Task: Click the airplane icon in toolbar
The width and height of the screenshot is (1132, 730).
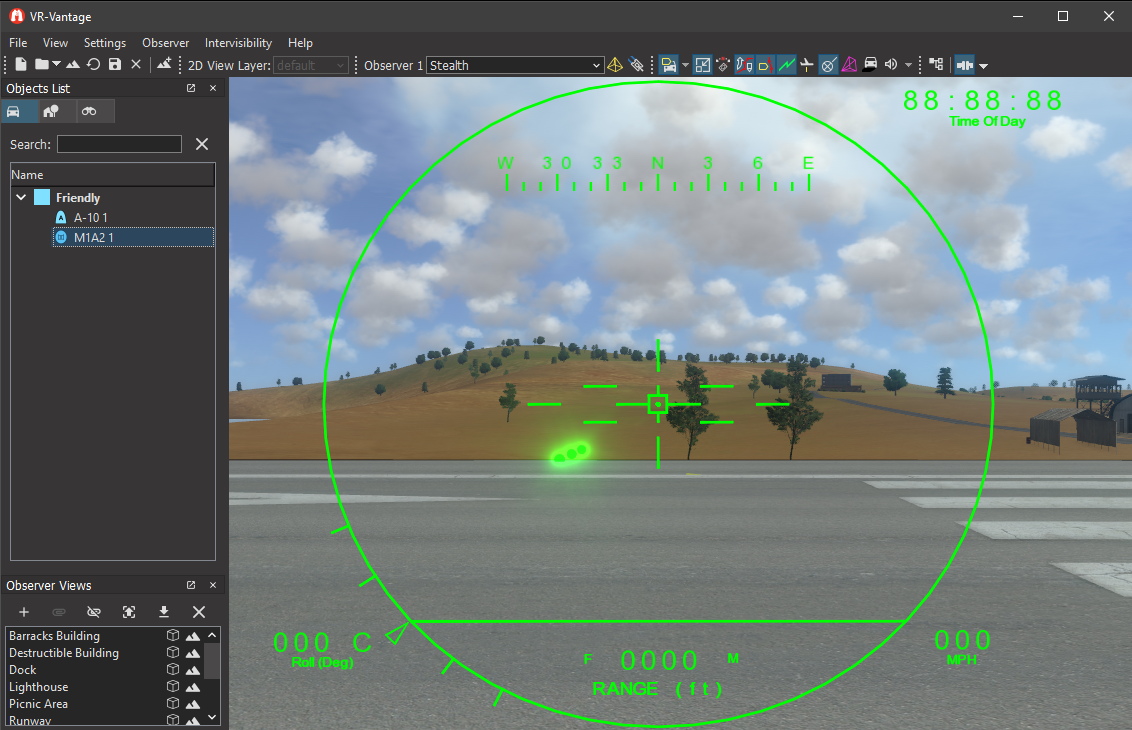Action: pyautogui.click(x=806, y=65)
